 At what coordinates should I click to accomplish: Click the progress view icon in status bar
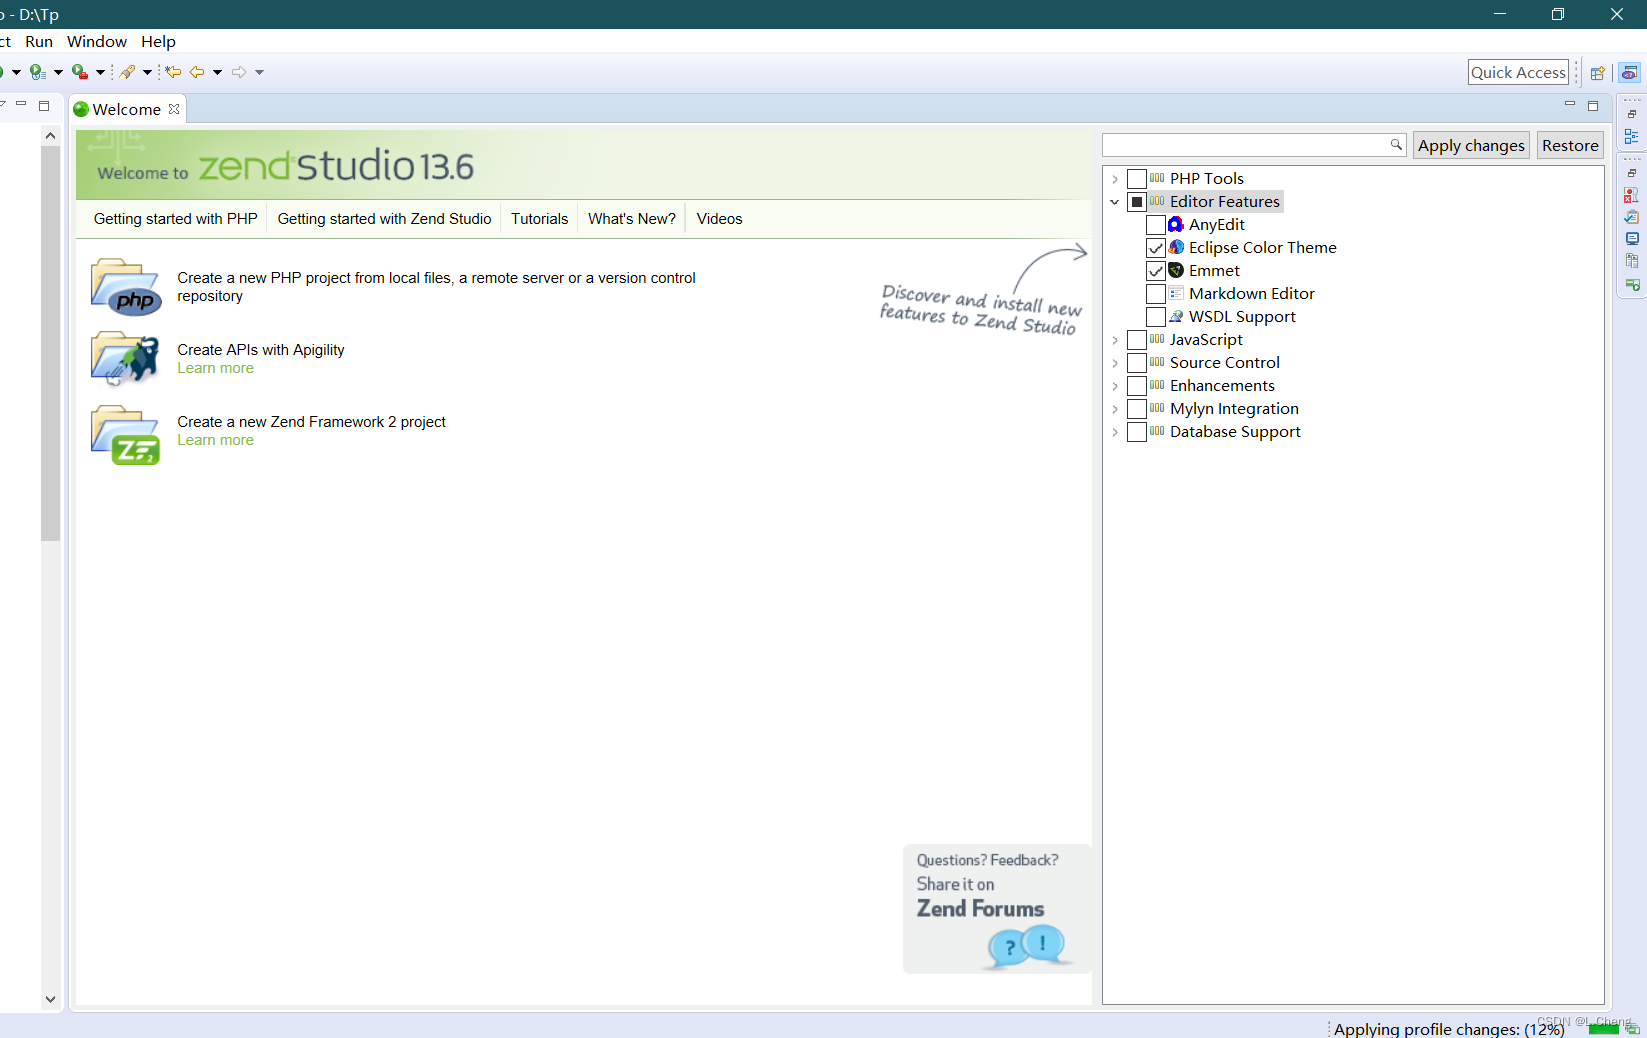tap(1632, 1029)
